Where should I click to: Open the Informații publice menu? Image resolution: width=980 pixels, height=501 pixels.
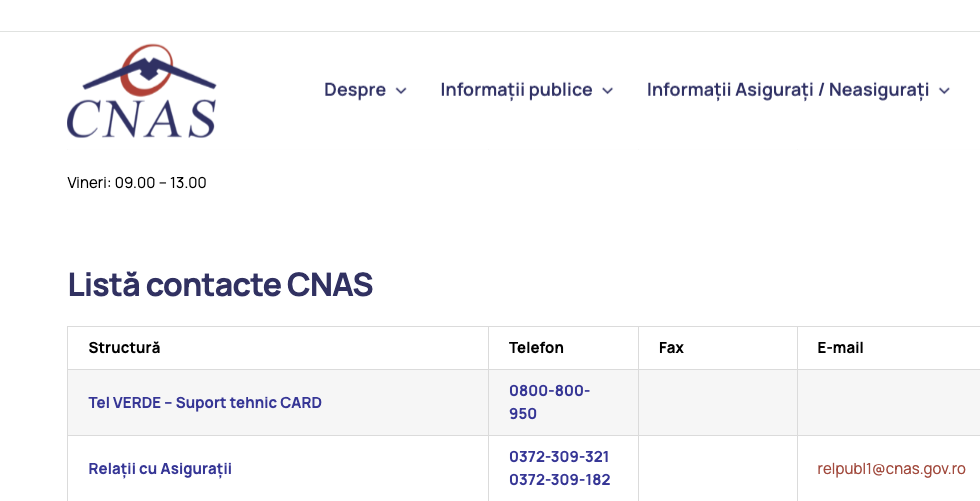coord(516,90)
